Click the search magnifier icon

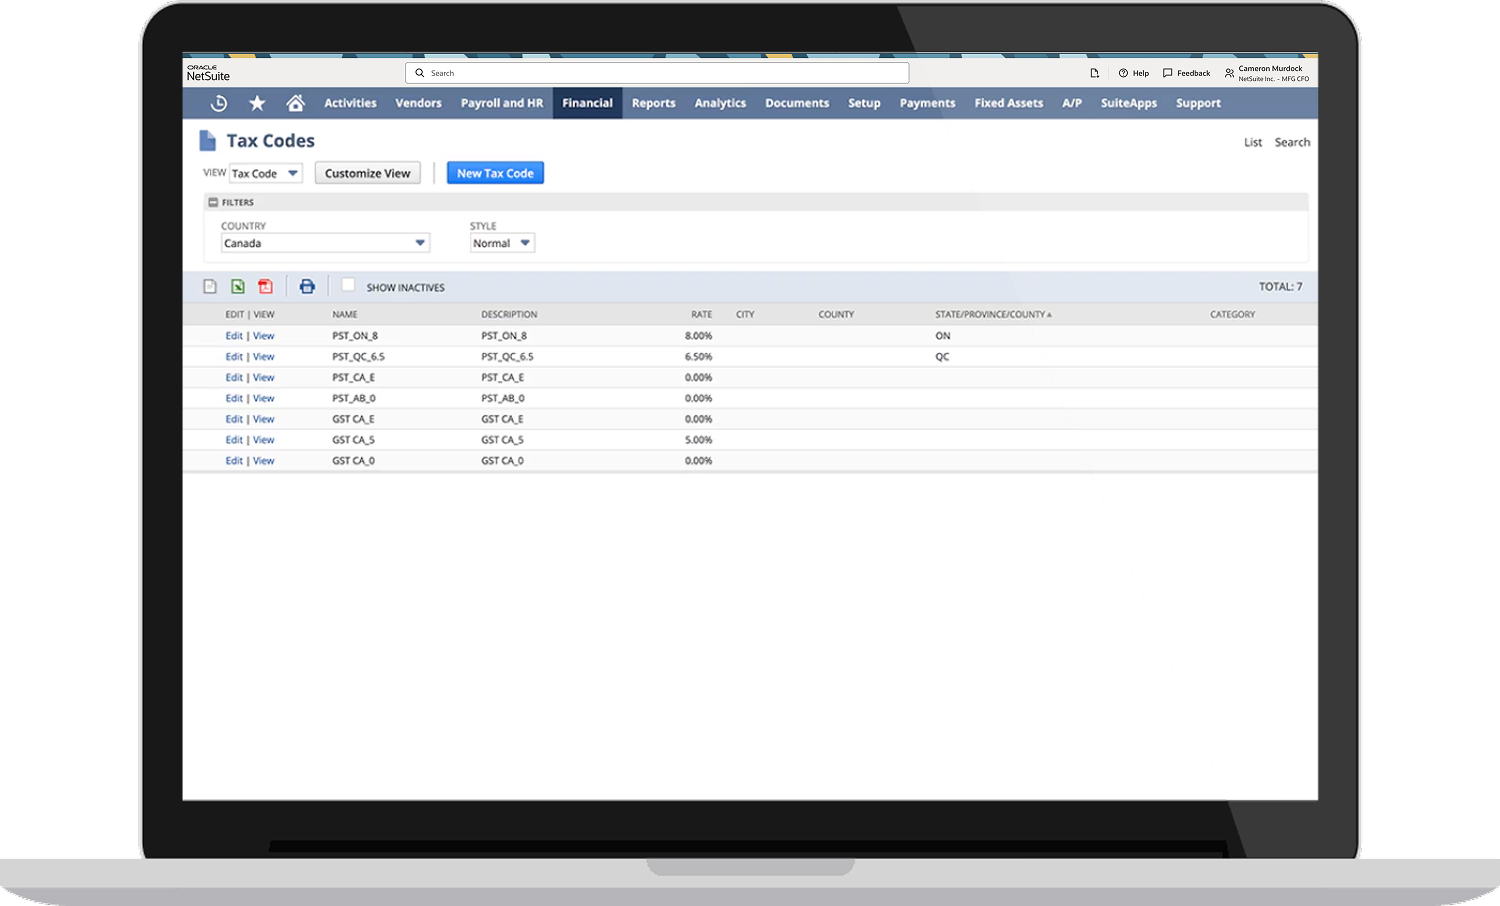(x=420, y=73)
